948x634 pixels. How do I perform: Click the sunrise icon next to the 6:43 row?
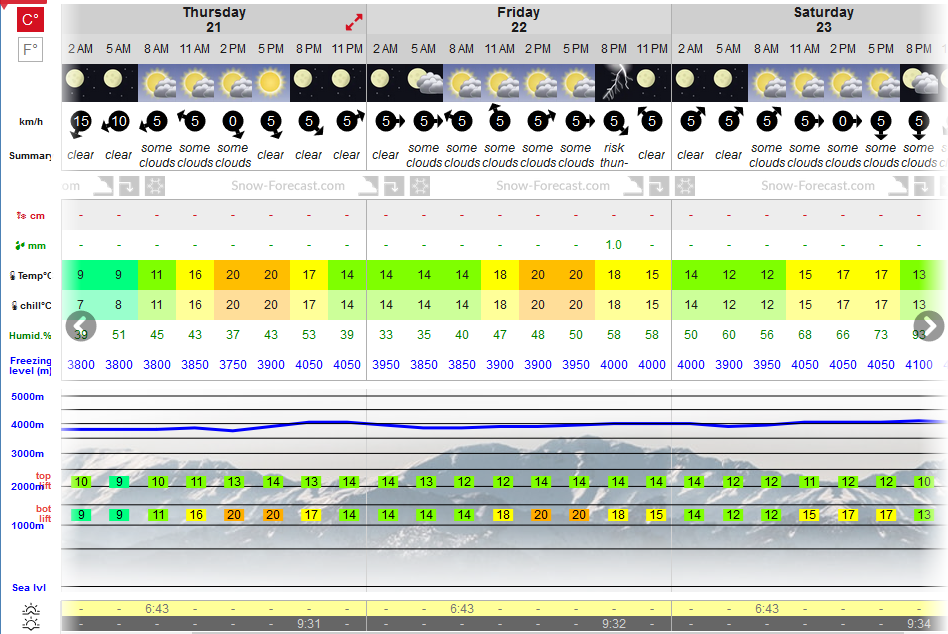point(31,609)
